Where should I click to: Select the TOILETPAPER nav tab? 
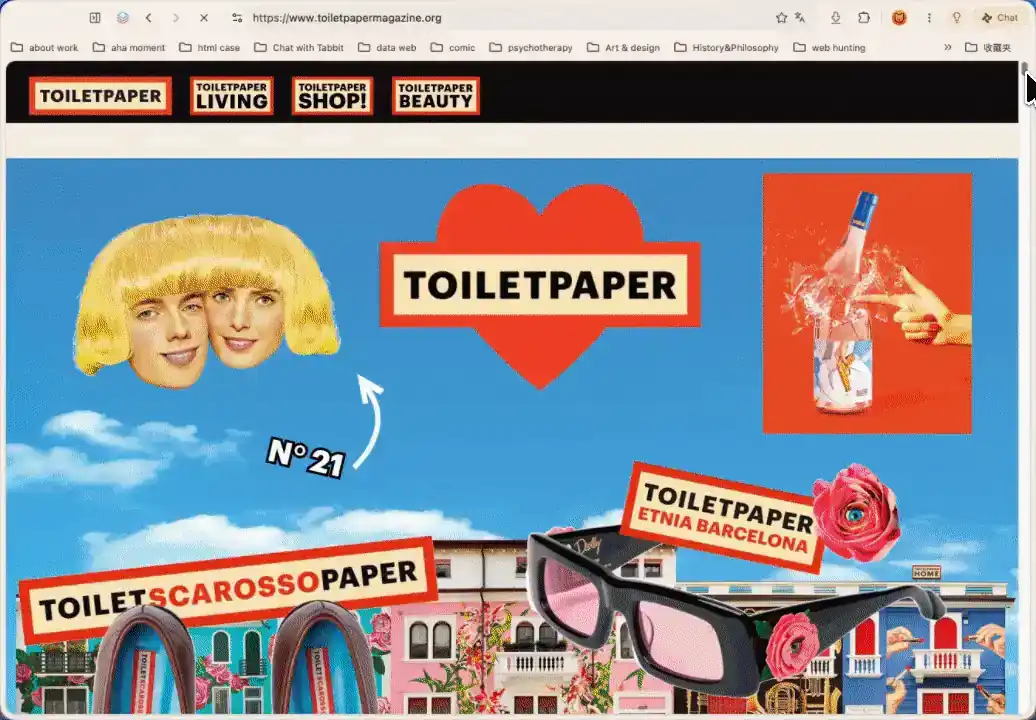pos(100,96)
